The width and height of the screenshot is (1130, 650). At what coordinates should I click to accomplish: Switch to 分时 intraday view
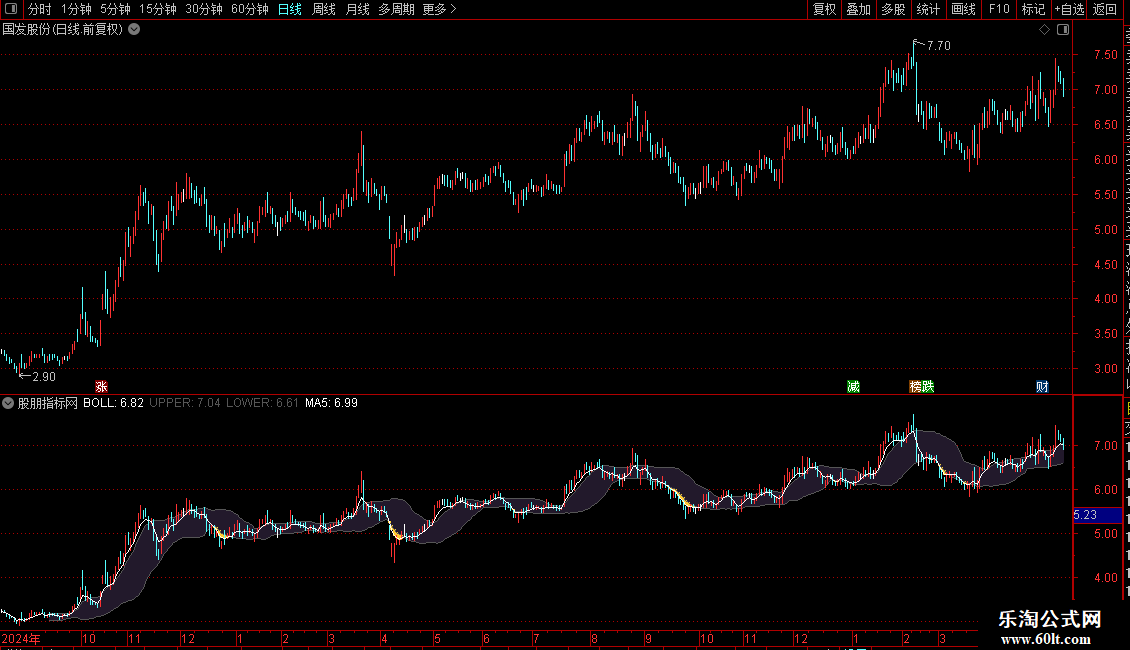pos(40,9)
